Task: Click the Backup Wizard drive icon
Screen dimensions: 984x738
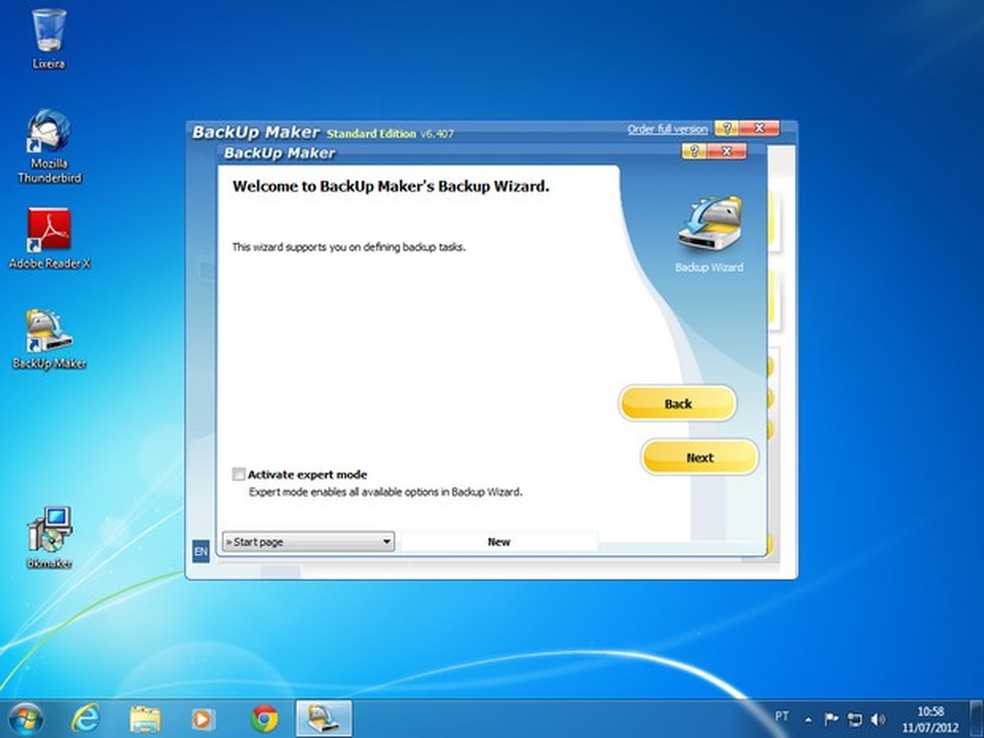Action: point(709,226)
